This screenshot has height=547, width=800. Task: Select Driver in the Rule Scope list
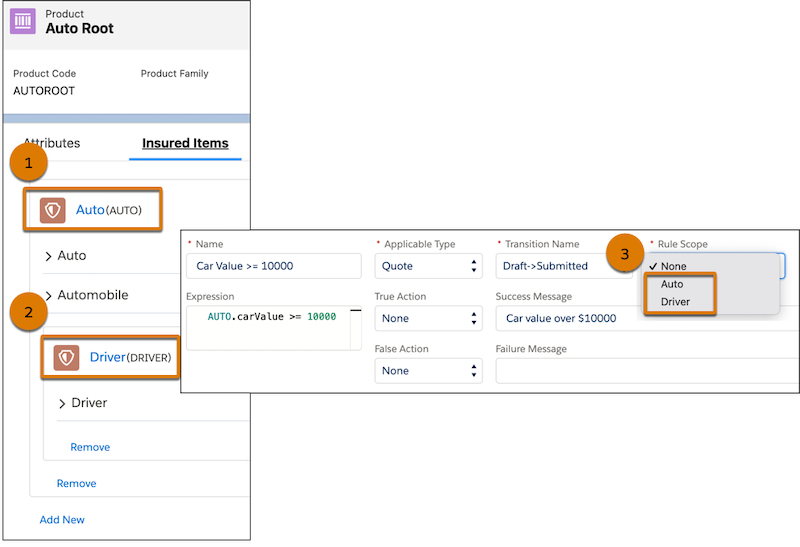(x=675, y=302)
